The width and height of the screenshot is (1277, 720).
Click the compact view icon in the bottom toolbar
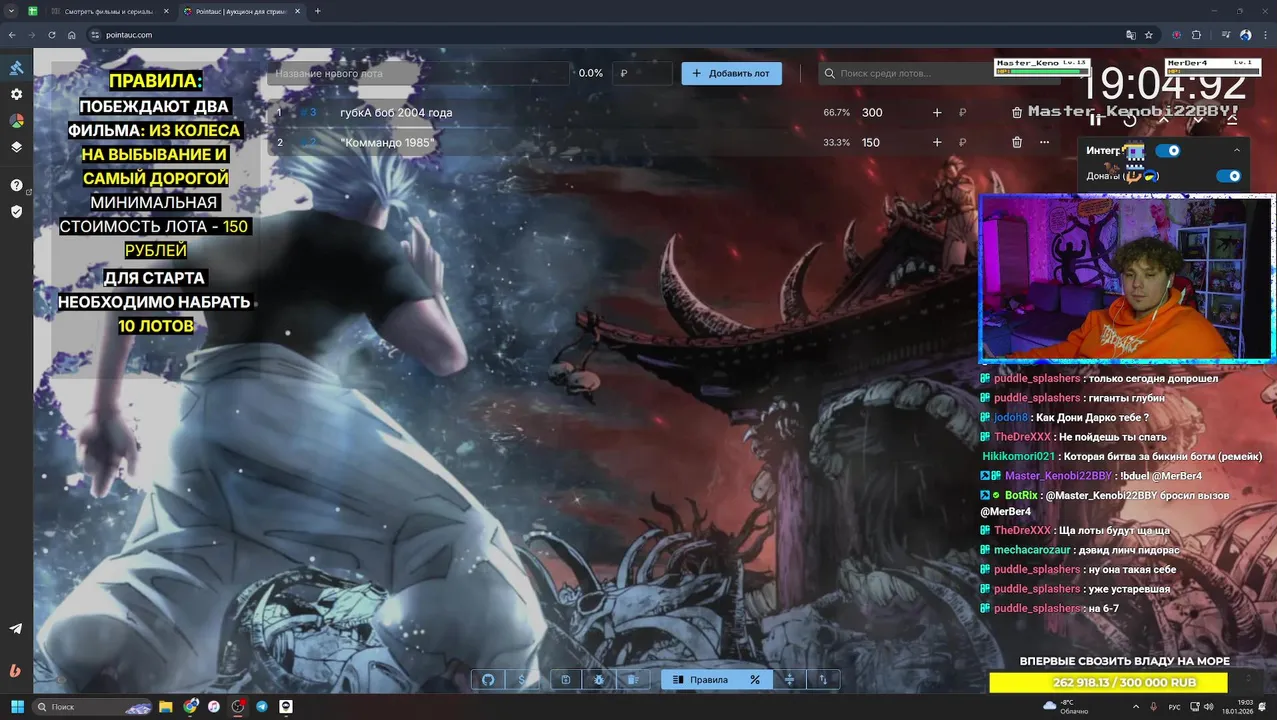coord(789,680)
